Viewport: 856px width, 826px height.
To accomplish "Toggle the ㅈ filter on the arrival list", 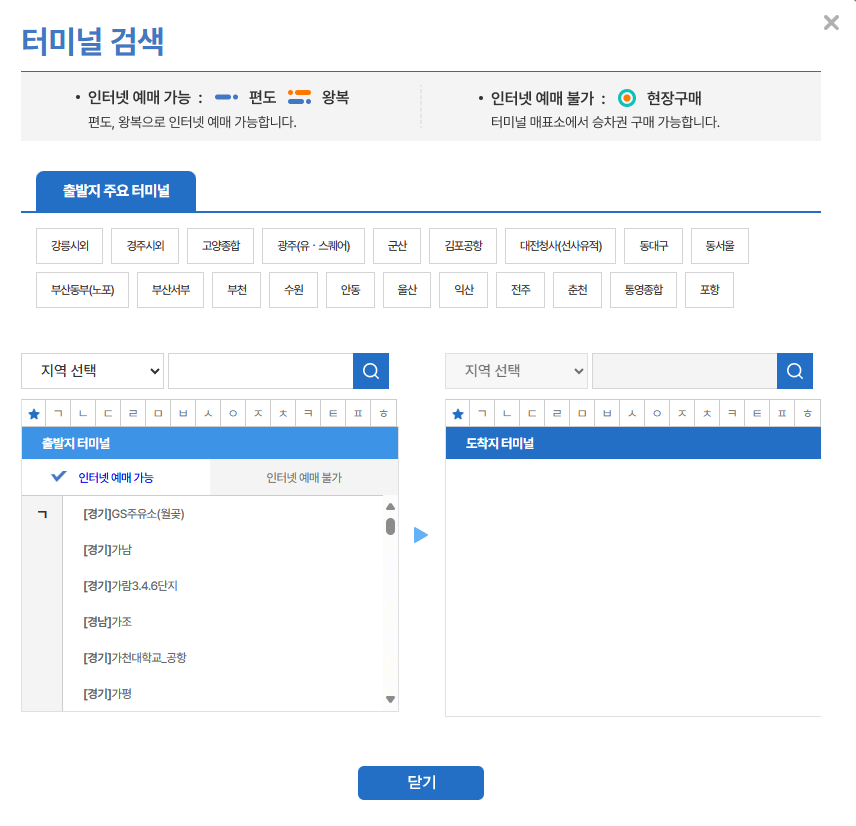I will (682, 412).
